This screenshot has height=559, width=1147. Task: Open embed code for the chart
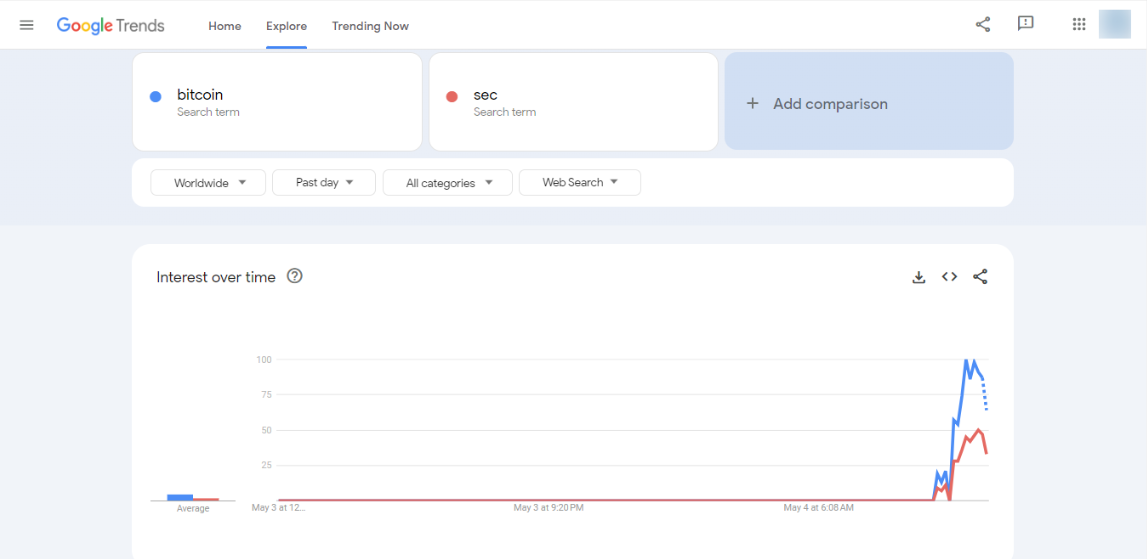pos(949,277)
